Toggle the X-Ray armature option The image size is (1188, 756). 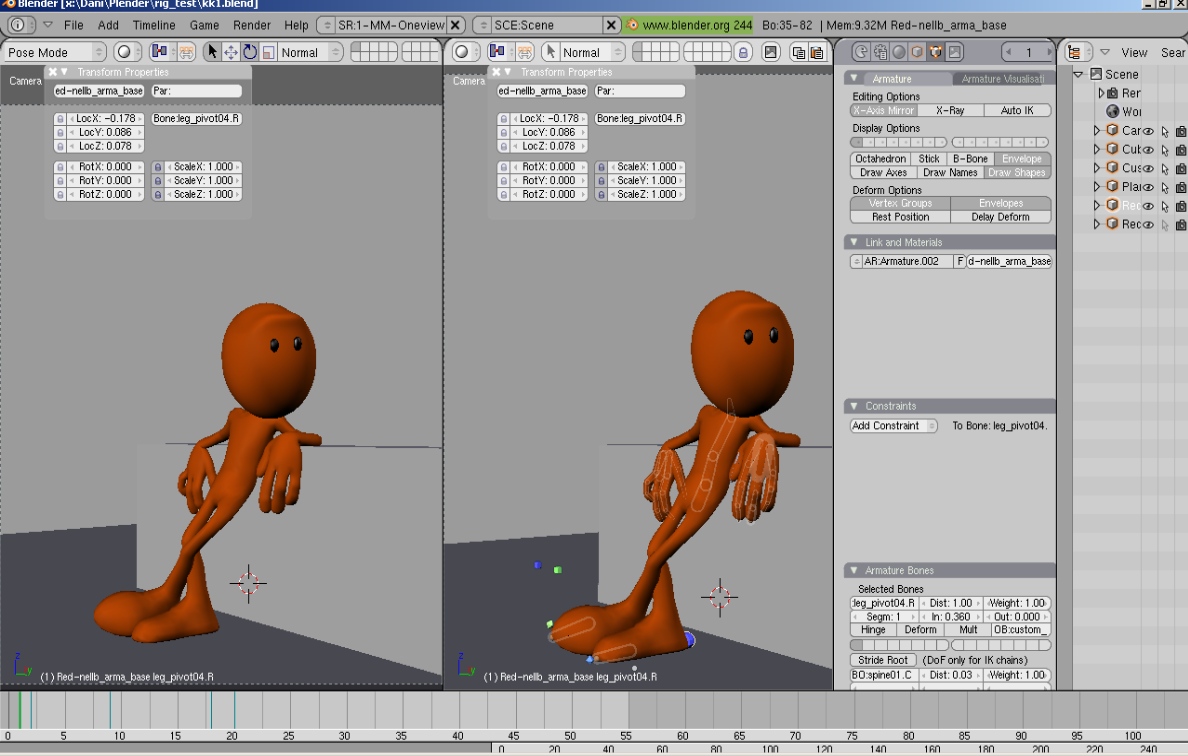coord(950,111)
